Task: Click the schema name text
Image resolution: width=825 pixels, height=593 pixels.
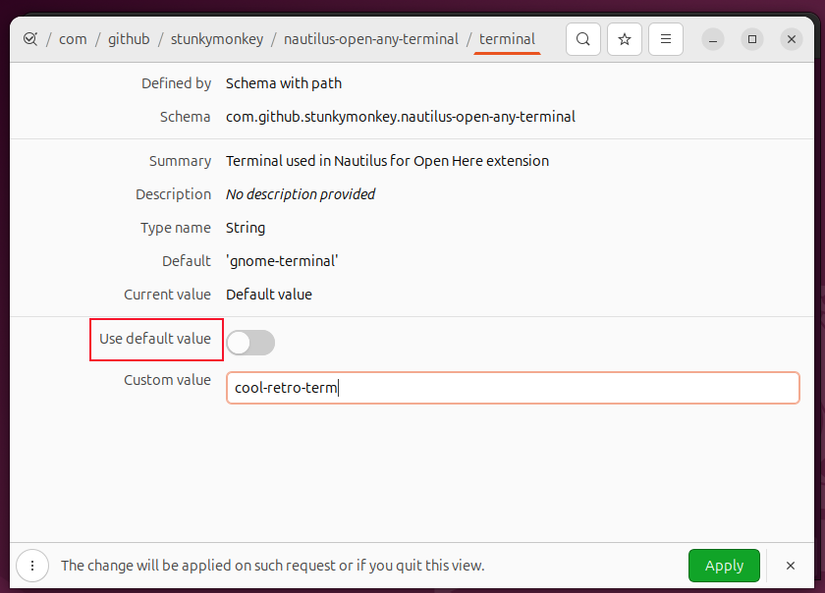Action: coord(400,117)
